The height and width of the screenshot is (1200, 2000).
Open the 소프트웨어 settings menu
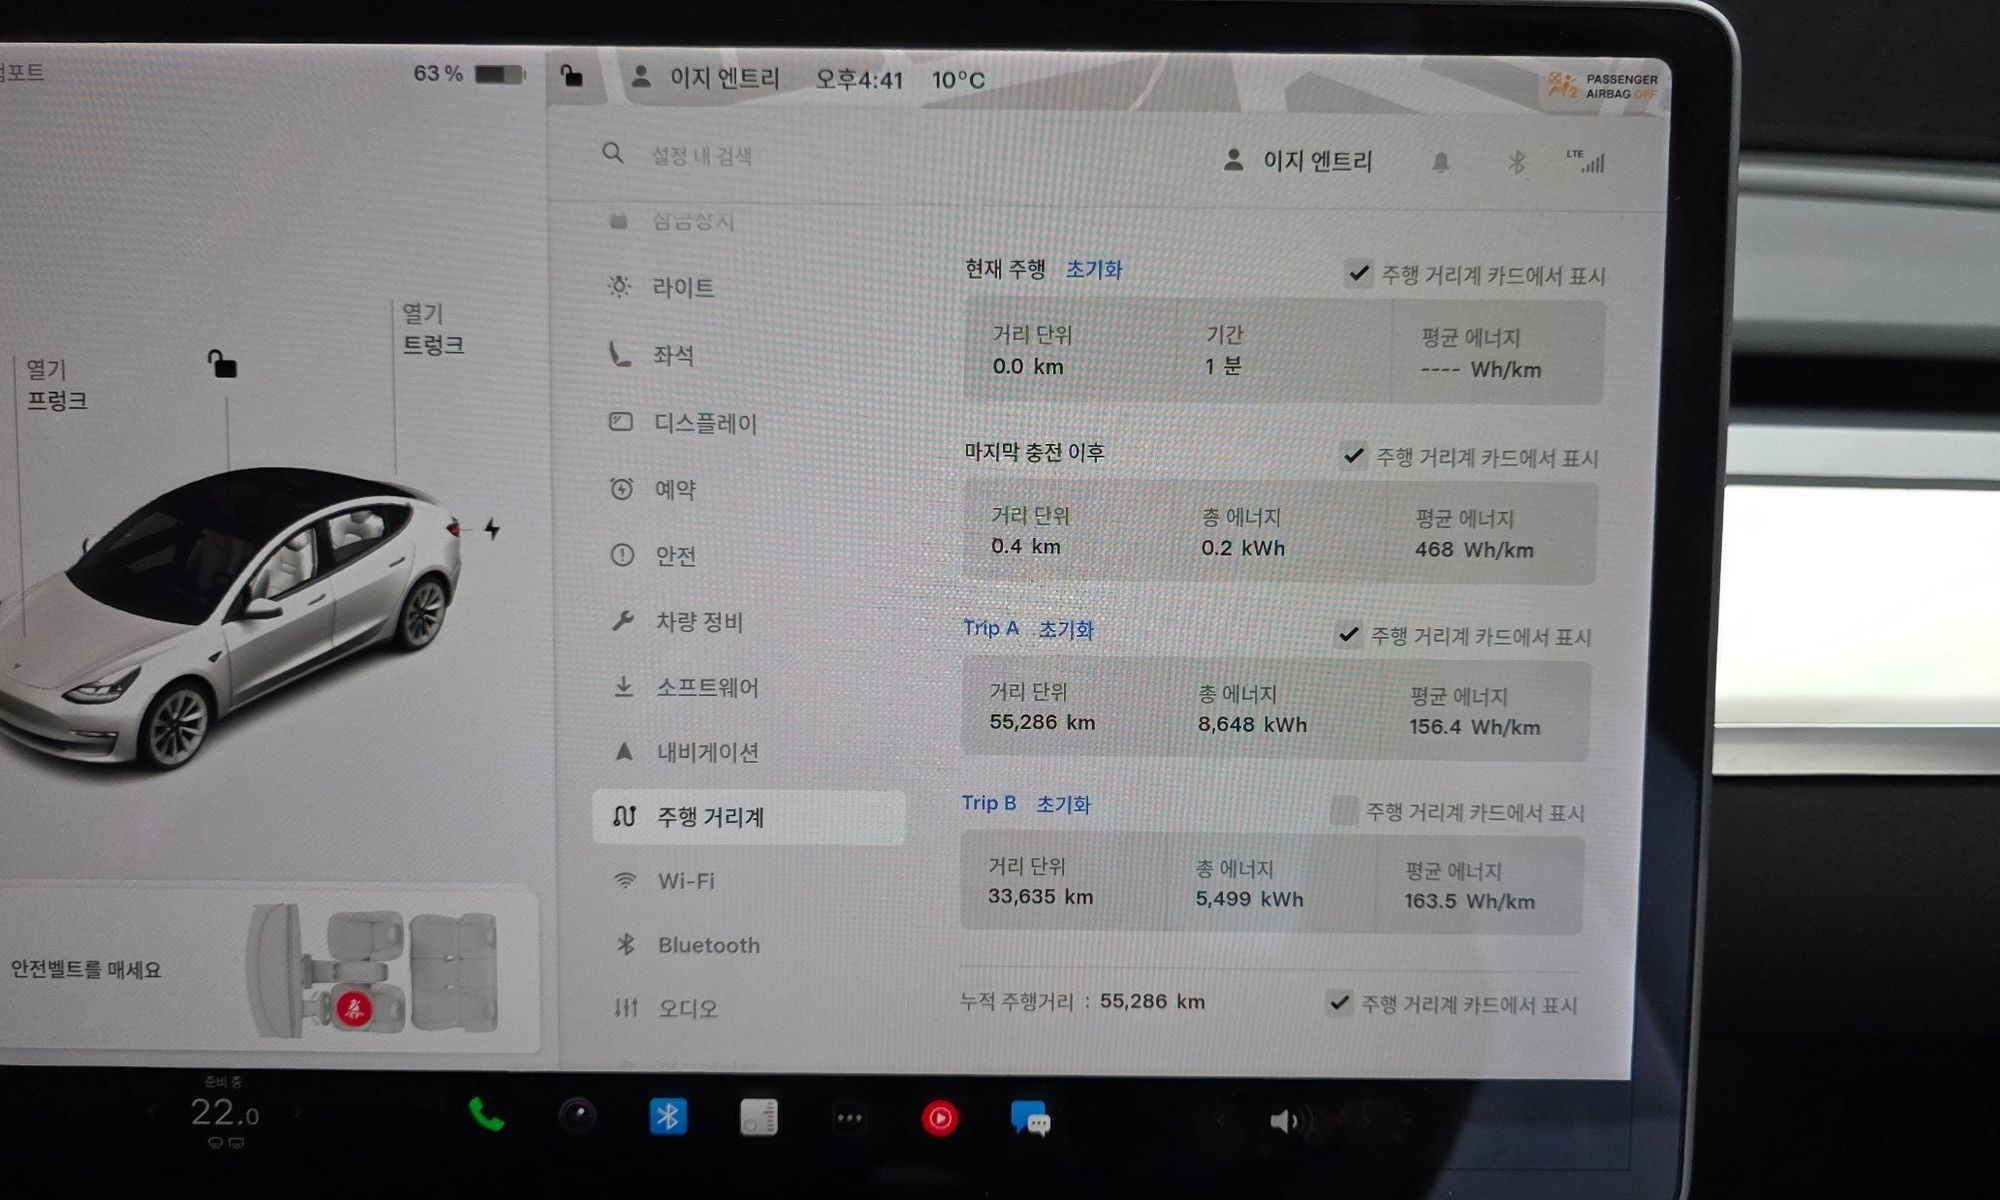(x=707, y=687)
